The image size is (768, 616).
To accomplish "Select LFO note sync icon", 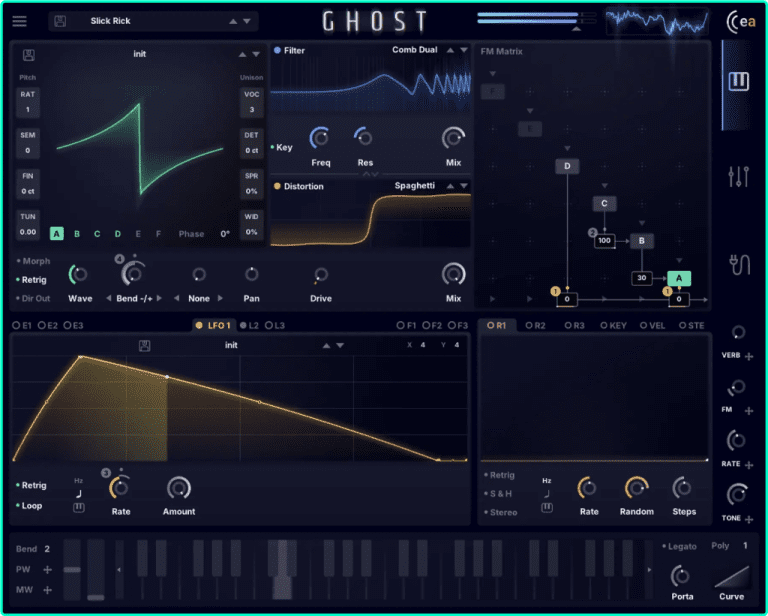I will click(x=79, y=494).
